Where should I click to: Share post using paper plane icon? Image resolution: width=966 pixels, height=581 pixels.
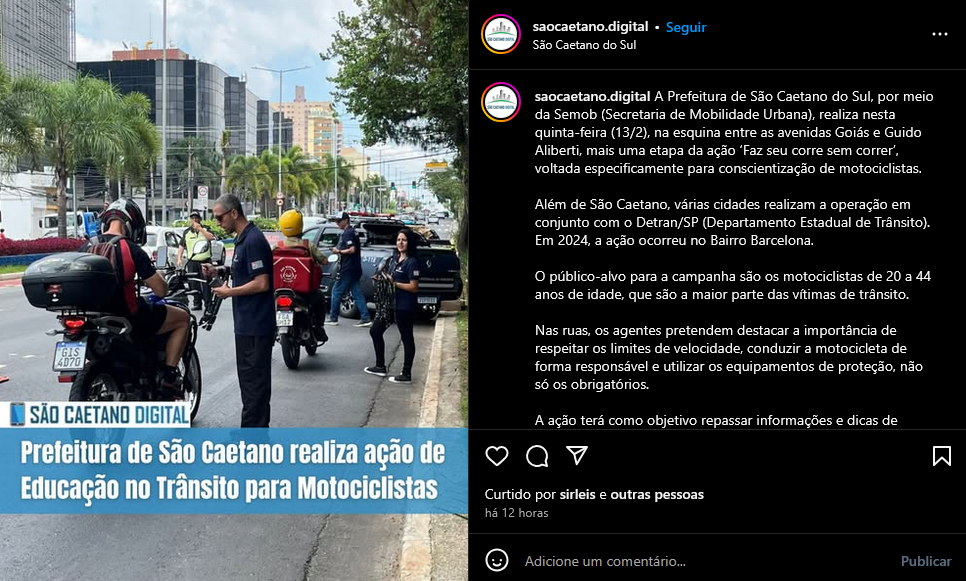point(577,455)
